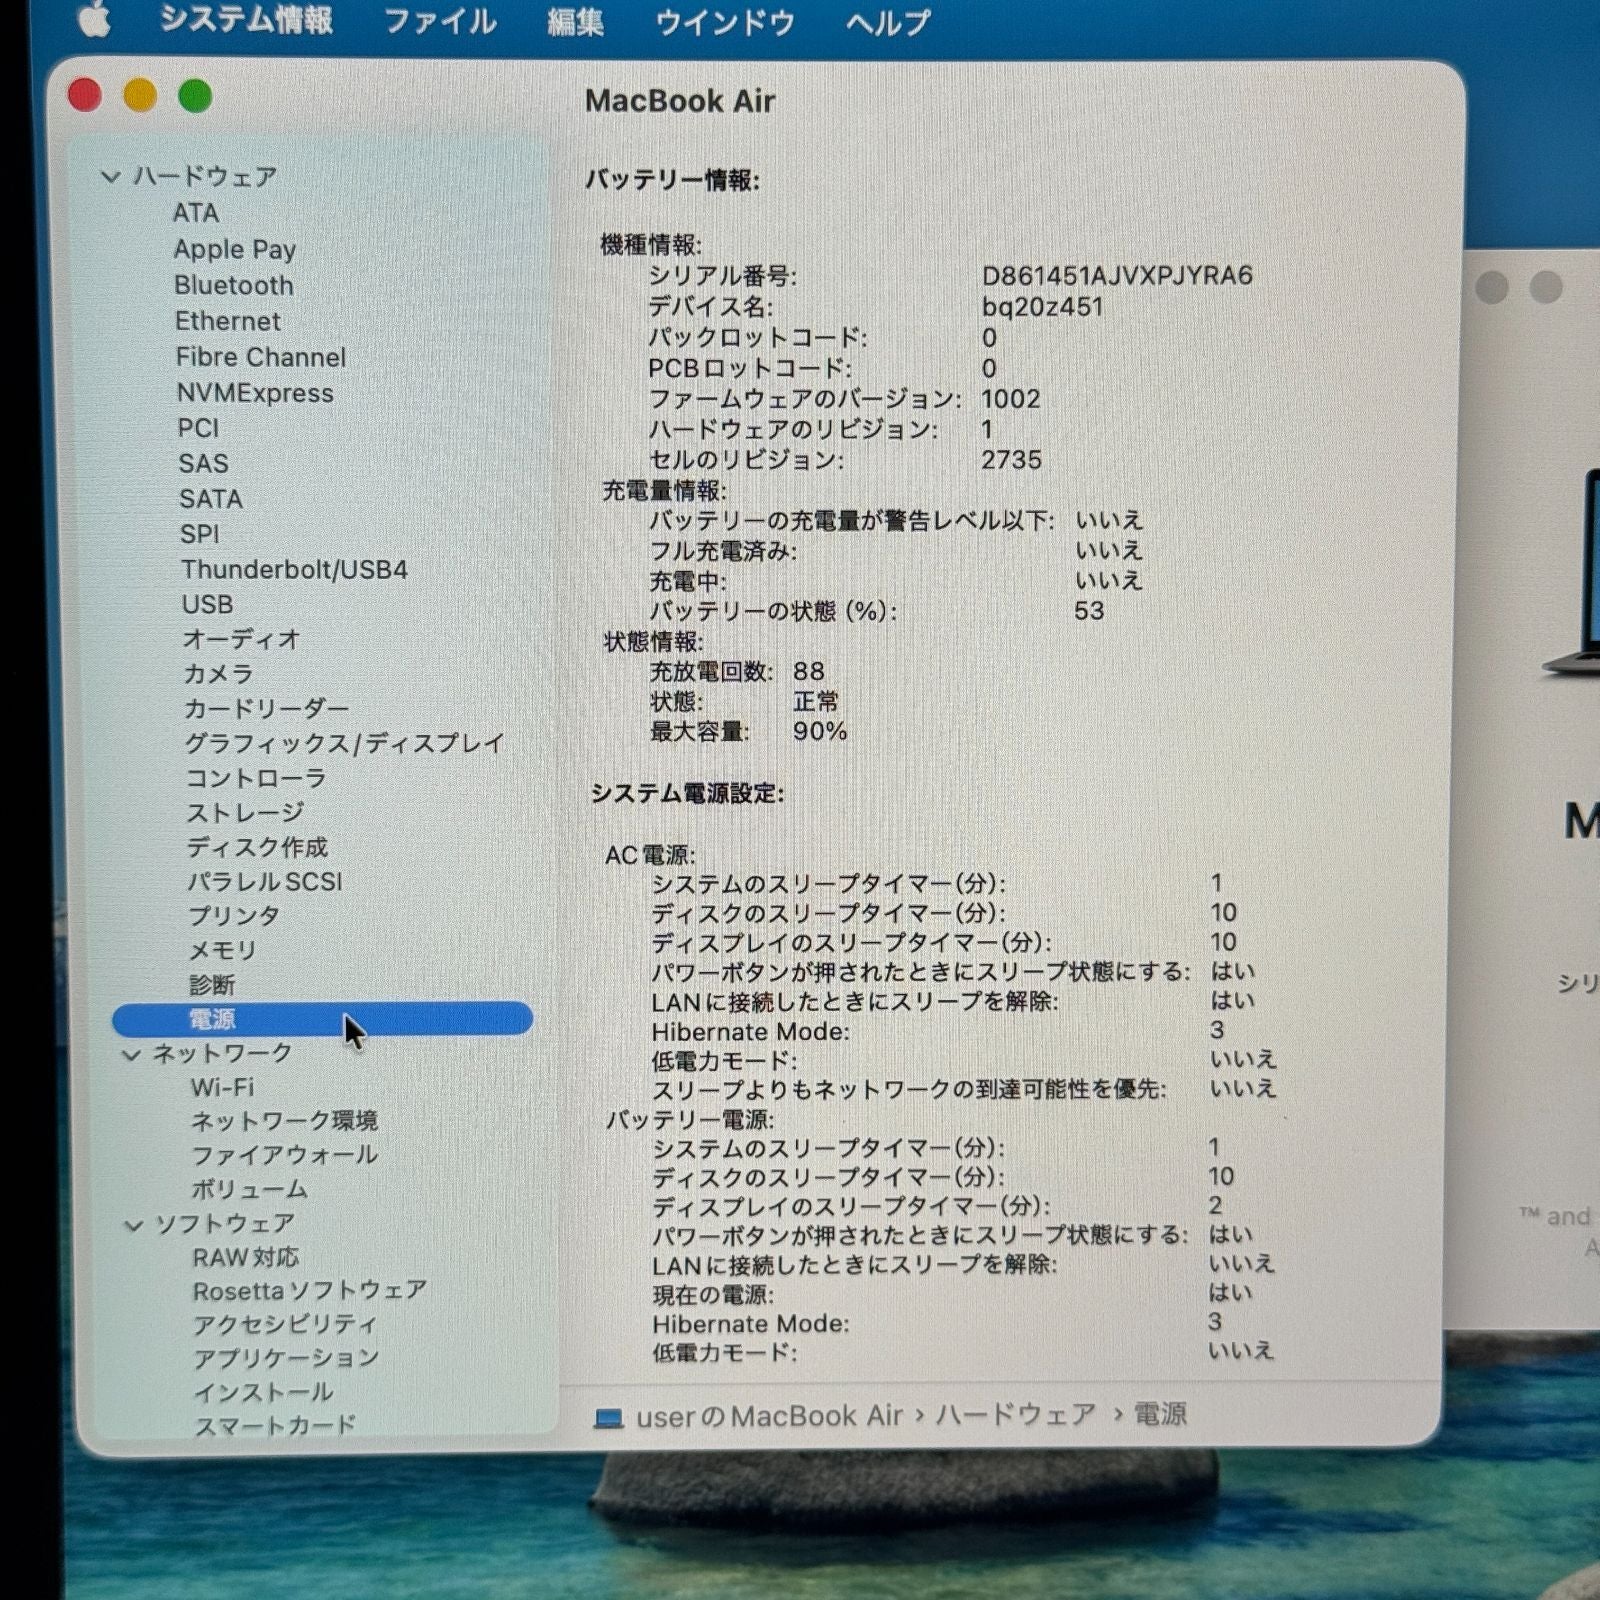Select Apple Pay in the sidebar
Viewport: 1600px width, 1600px height.
click(235, 249)
